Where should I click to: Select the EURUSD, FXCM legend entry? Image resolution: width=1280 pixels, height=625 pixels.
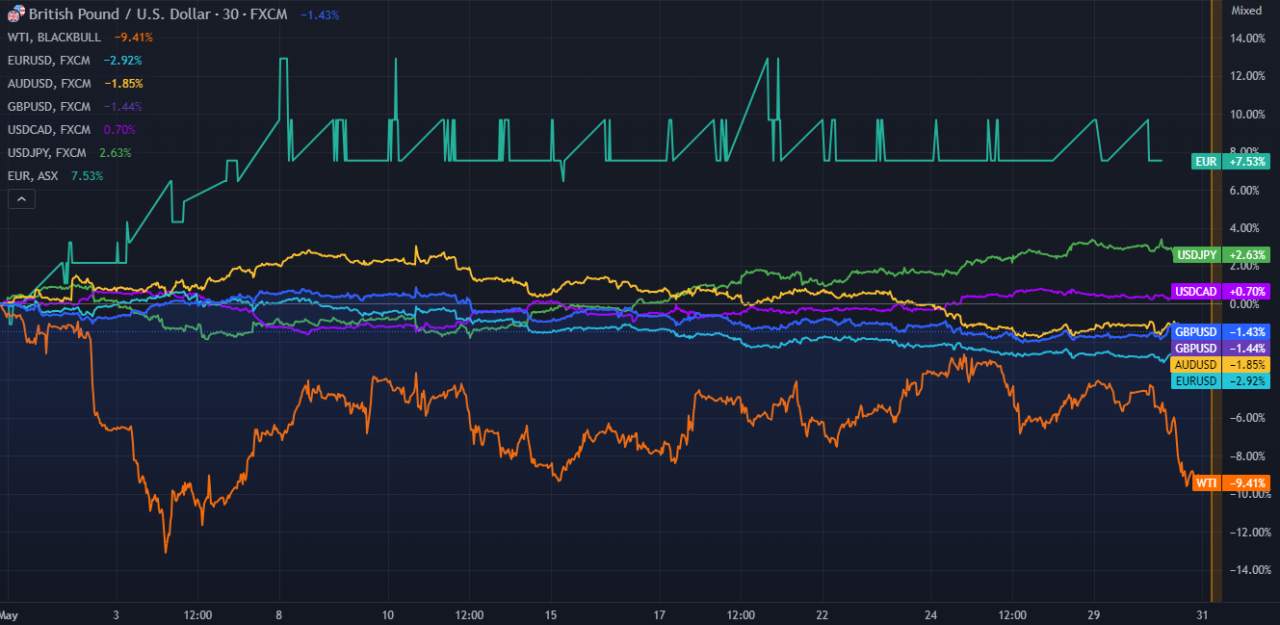[x=48, y=60]
